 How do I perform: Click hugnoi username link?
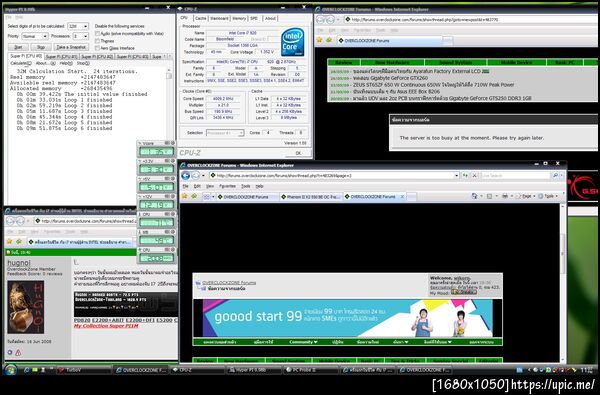[x=19, y=263]
